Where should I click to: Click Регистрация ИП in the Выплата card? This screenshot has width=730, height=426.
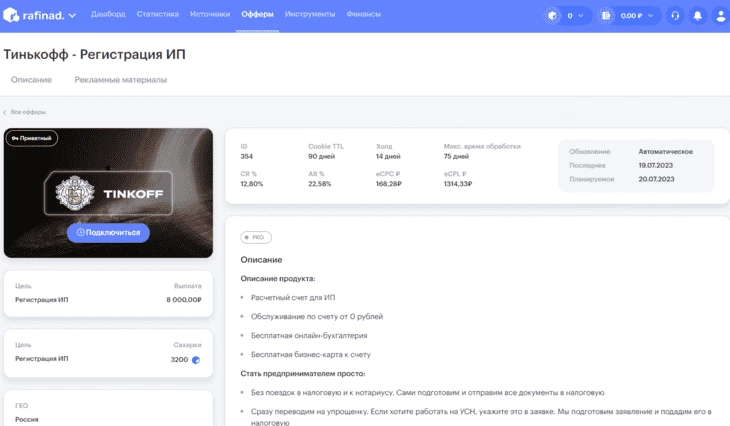tap(41, 300)
